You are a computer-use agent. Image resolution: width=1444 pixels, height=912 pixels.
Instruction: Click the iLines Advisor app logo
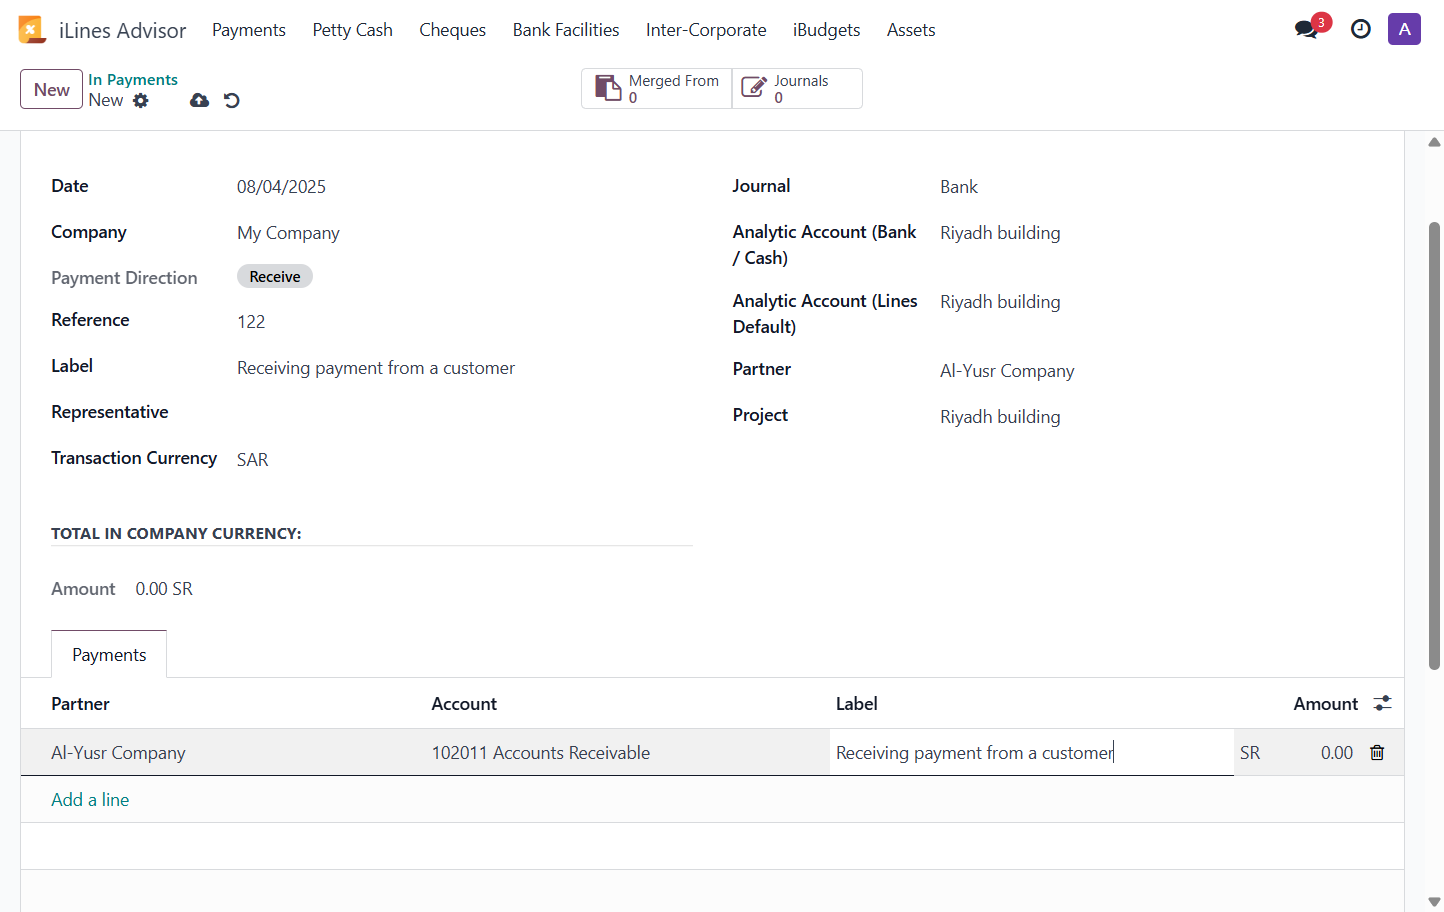pyautogui.click(x=32, y=30)
